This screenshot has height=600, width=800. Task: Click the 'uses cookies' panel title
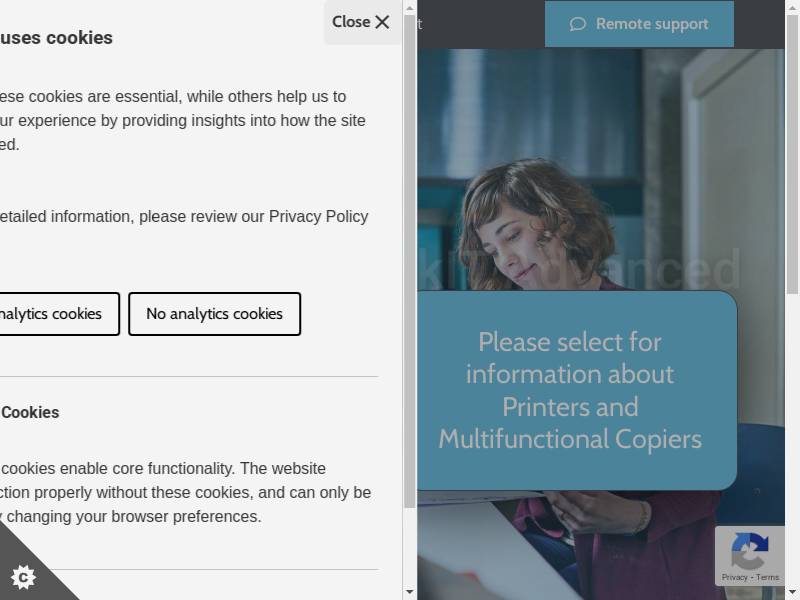click(56, 38)
